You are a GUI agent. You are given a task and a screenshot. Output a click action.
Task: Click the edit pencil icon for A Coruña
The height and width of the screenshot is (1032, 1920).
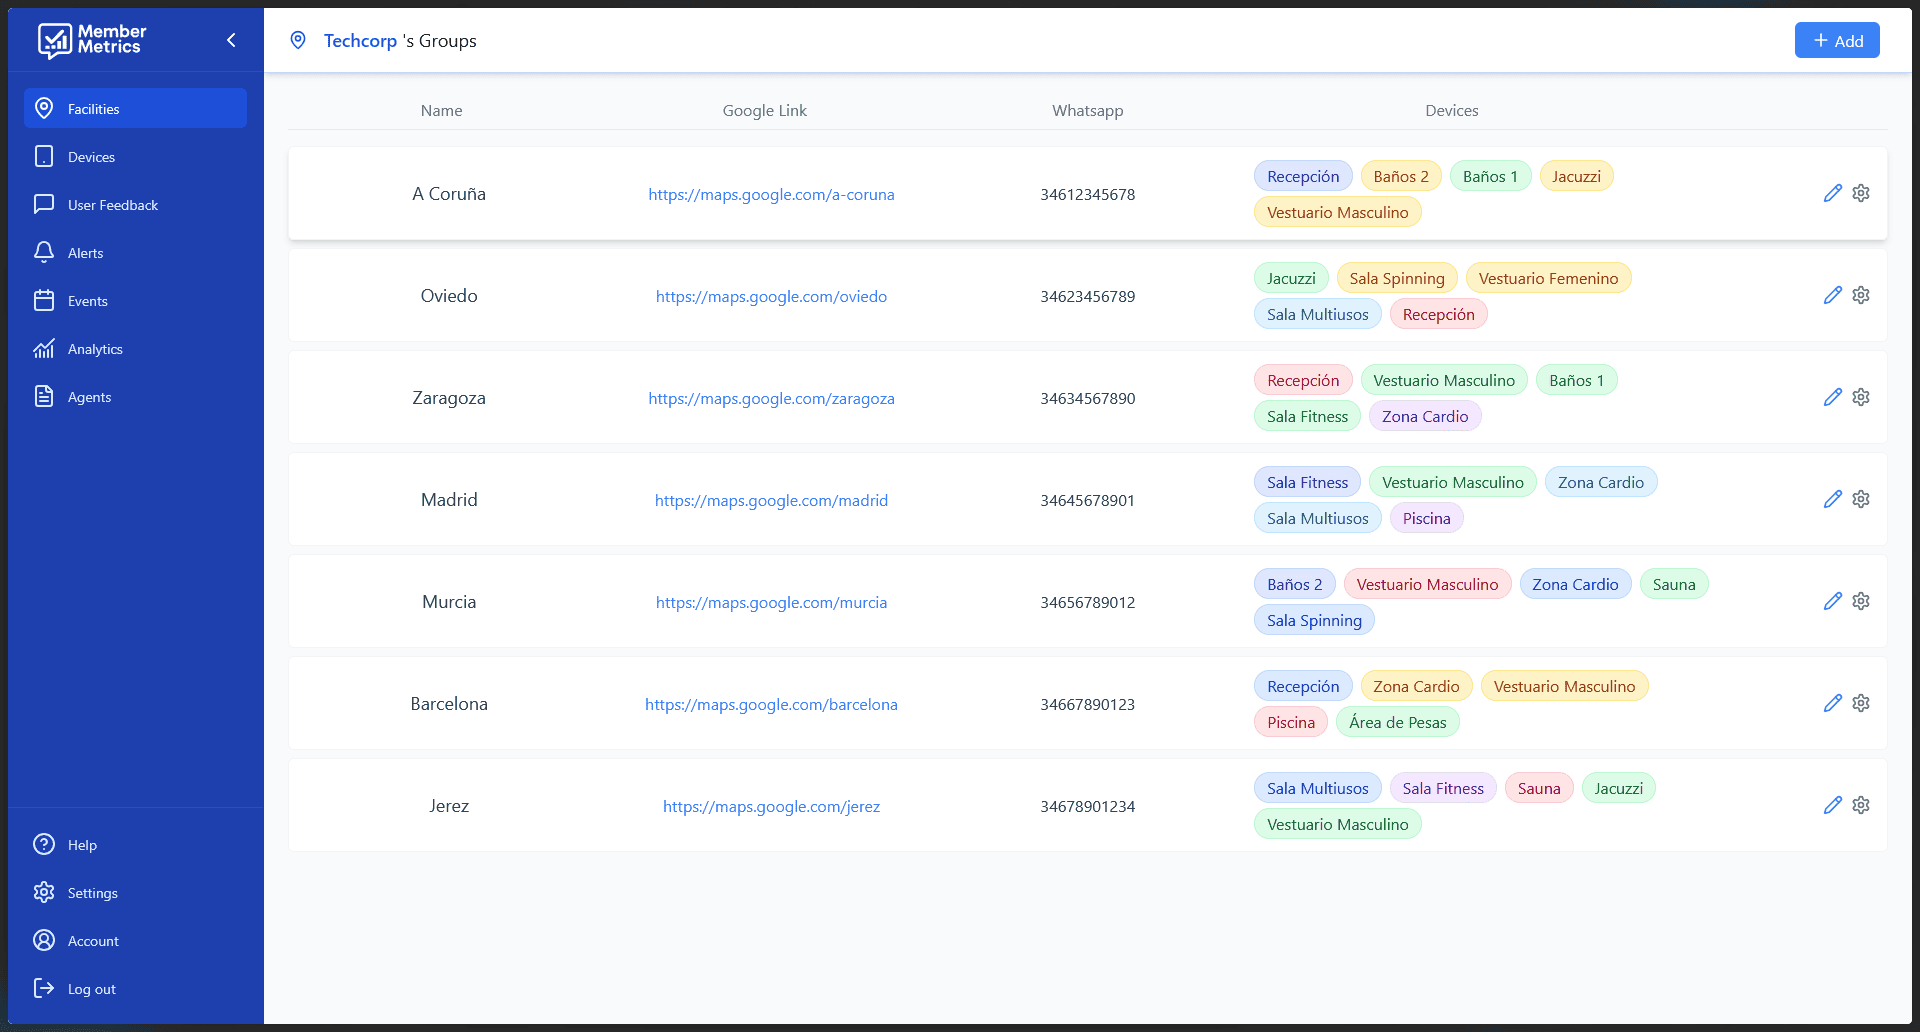coord(1832,193)
